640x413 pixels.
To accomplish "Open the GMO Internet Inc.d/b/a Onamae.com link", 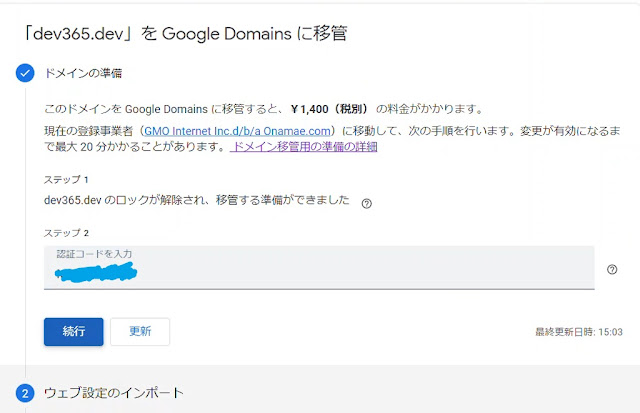I will (237, 131).
